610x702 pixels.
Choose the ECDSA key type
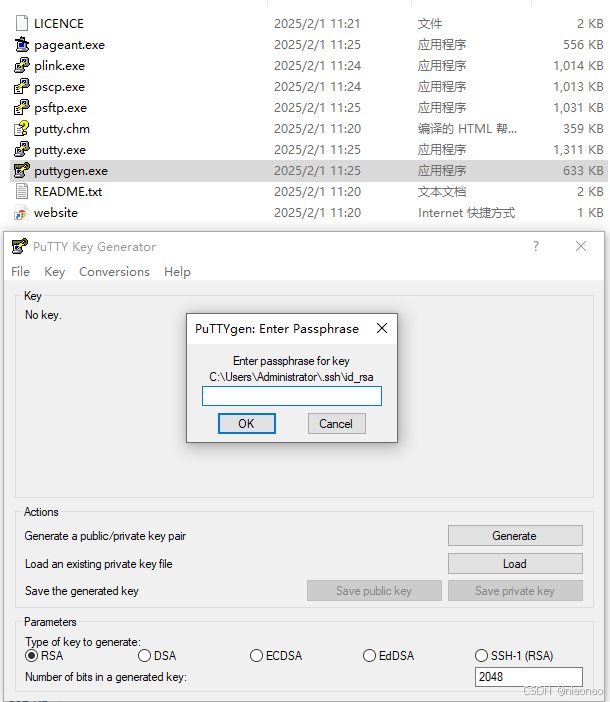click(x=256, y=656)
